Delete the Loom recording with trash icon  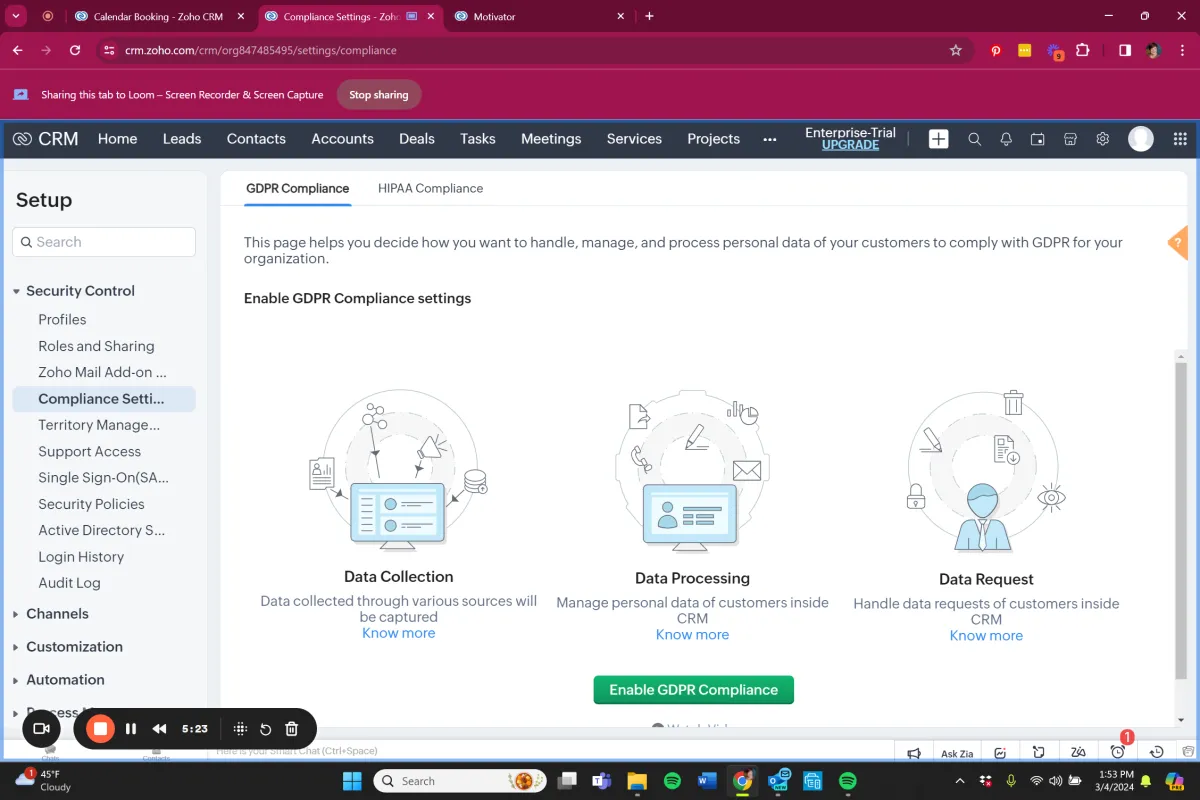pyautogui.click(x=292, y=729)
